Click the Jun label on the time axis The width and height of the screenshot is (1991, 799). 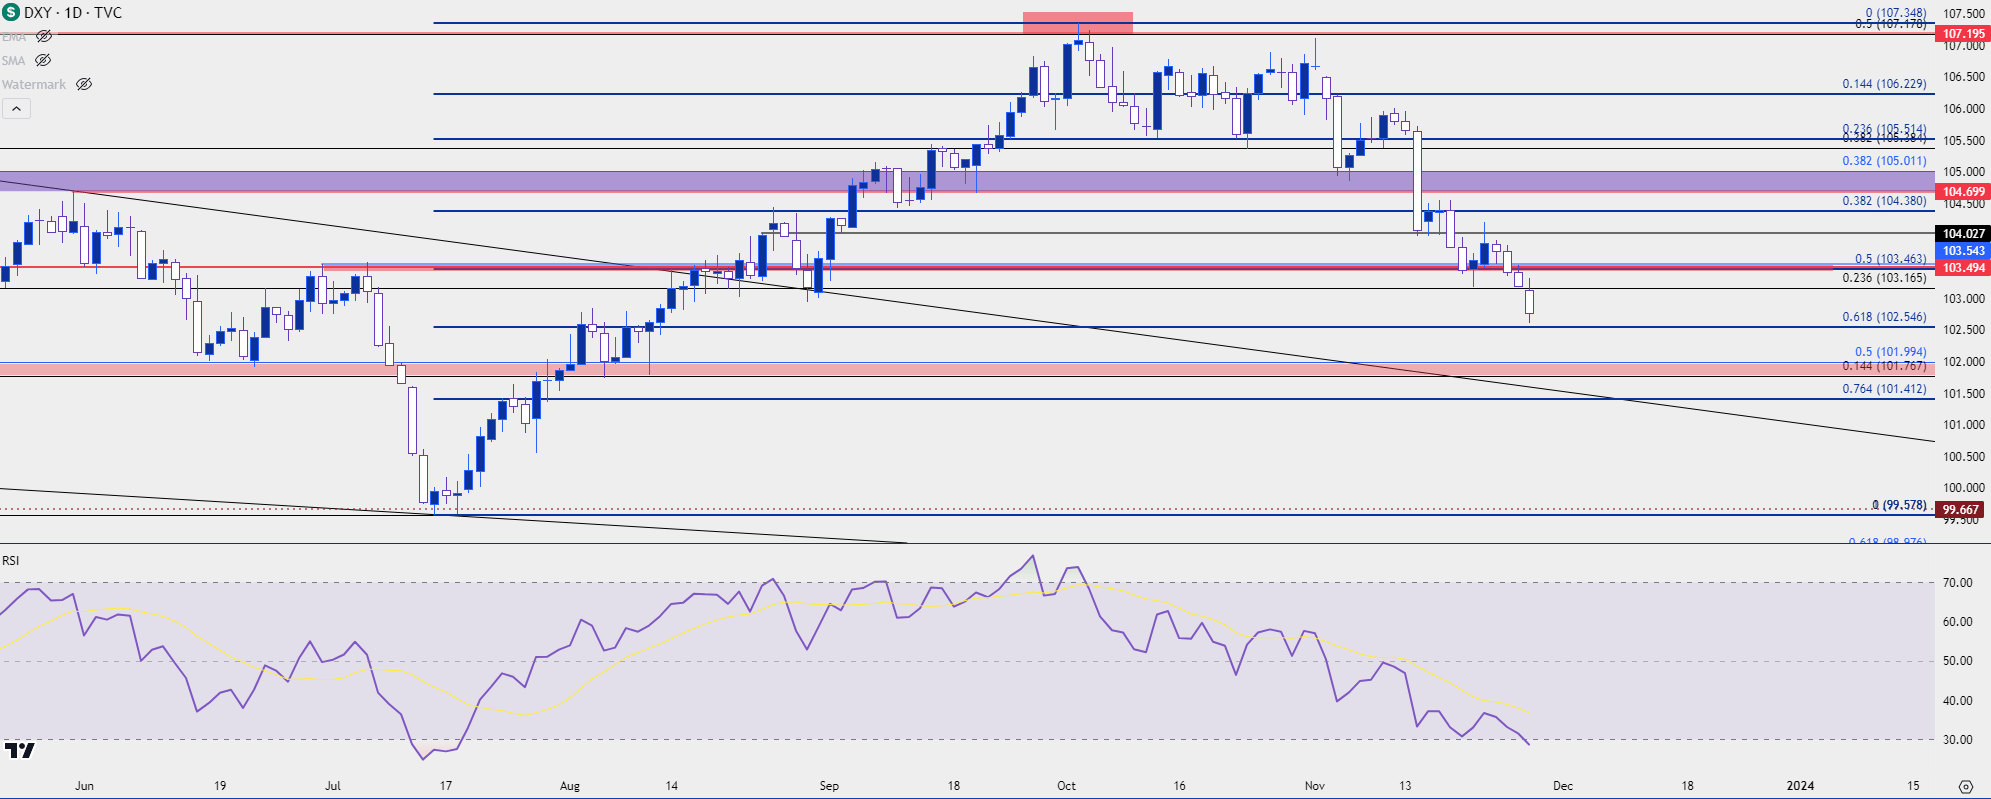tap(85, 786)
